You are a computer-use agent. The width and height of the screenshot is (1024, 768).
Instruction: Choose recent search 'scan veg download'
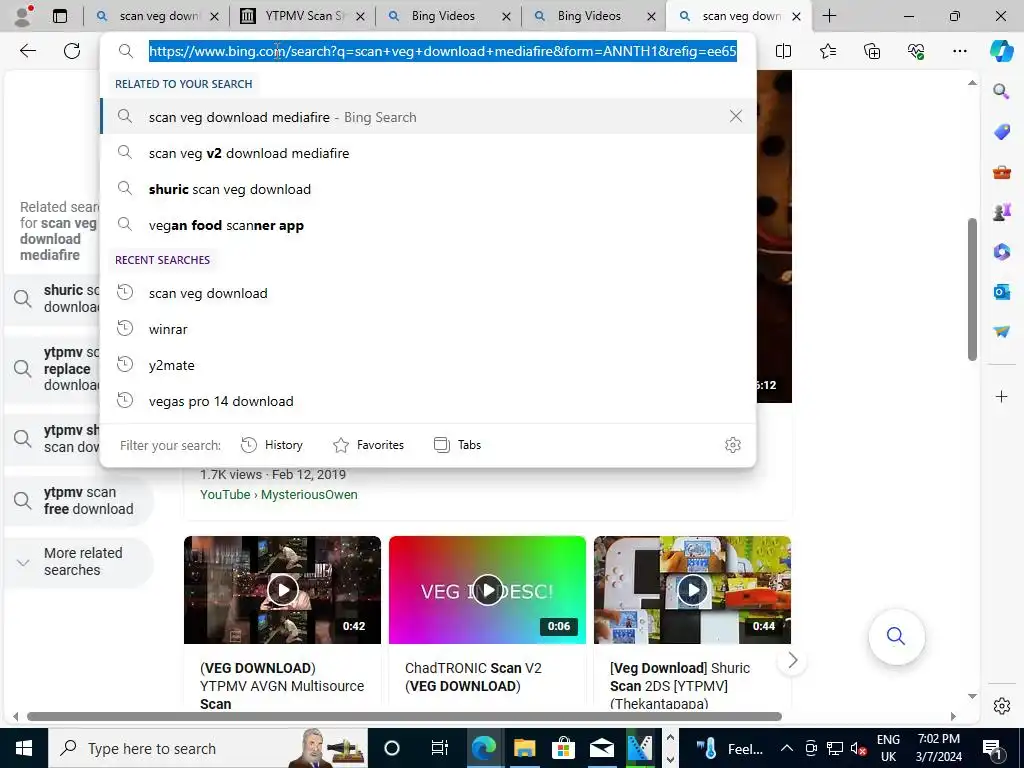[x=428, y=293]
